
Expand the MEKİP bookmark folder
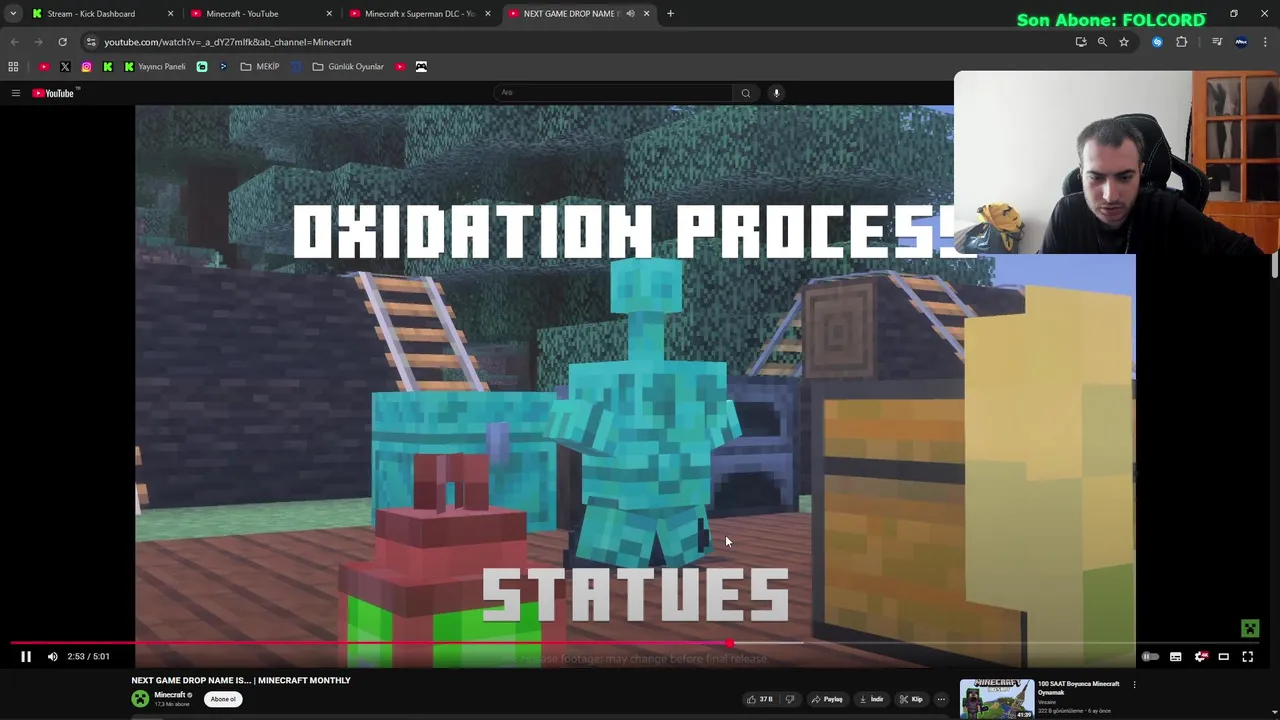pos(260,67)
